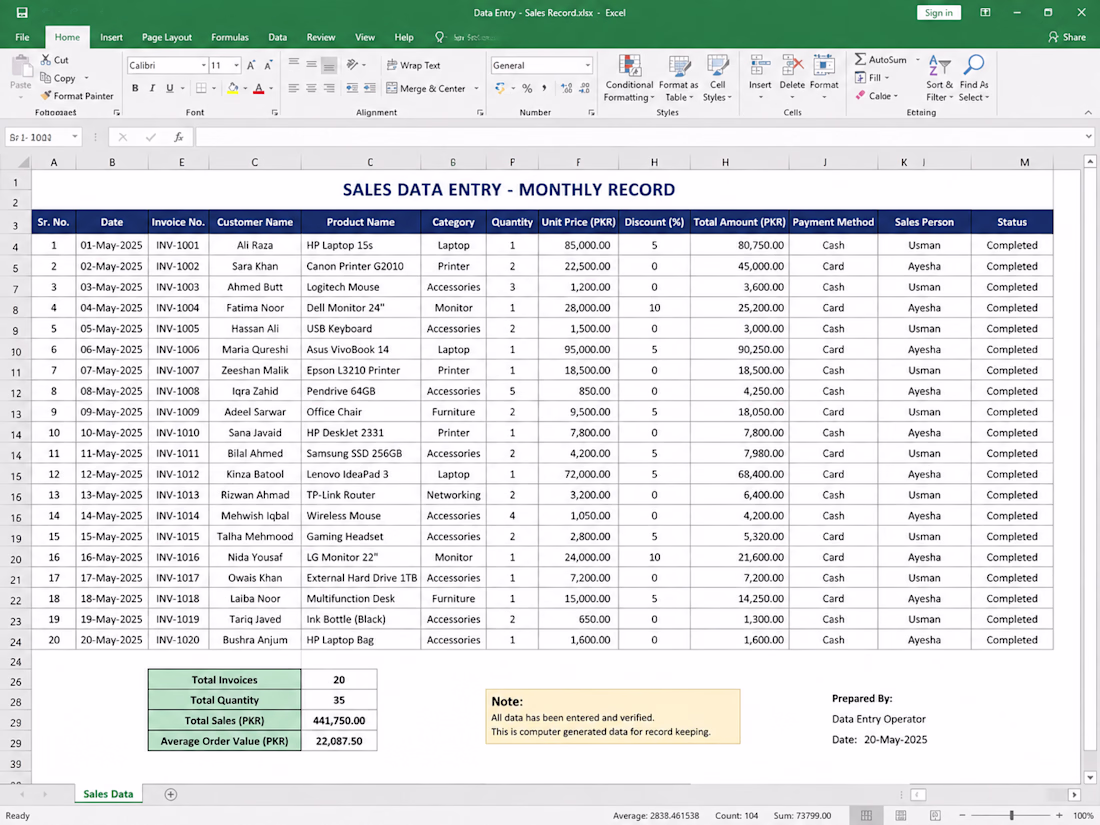The image size is (1100, 825).
Task: Switch to the Page Layout tab
Action: pos(167,37)
